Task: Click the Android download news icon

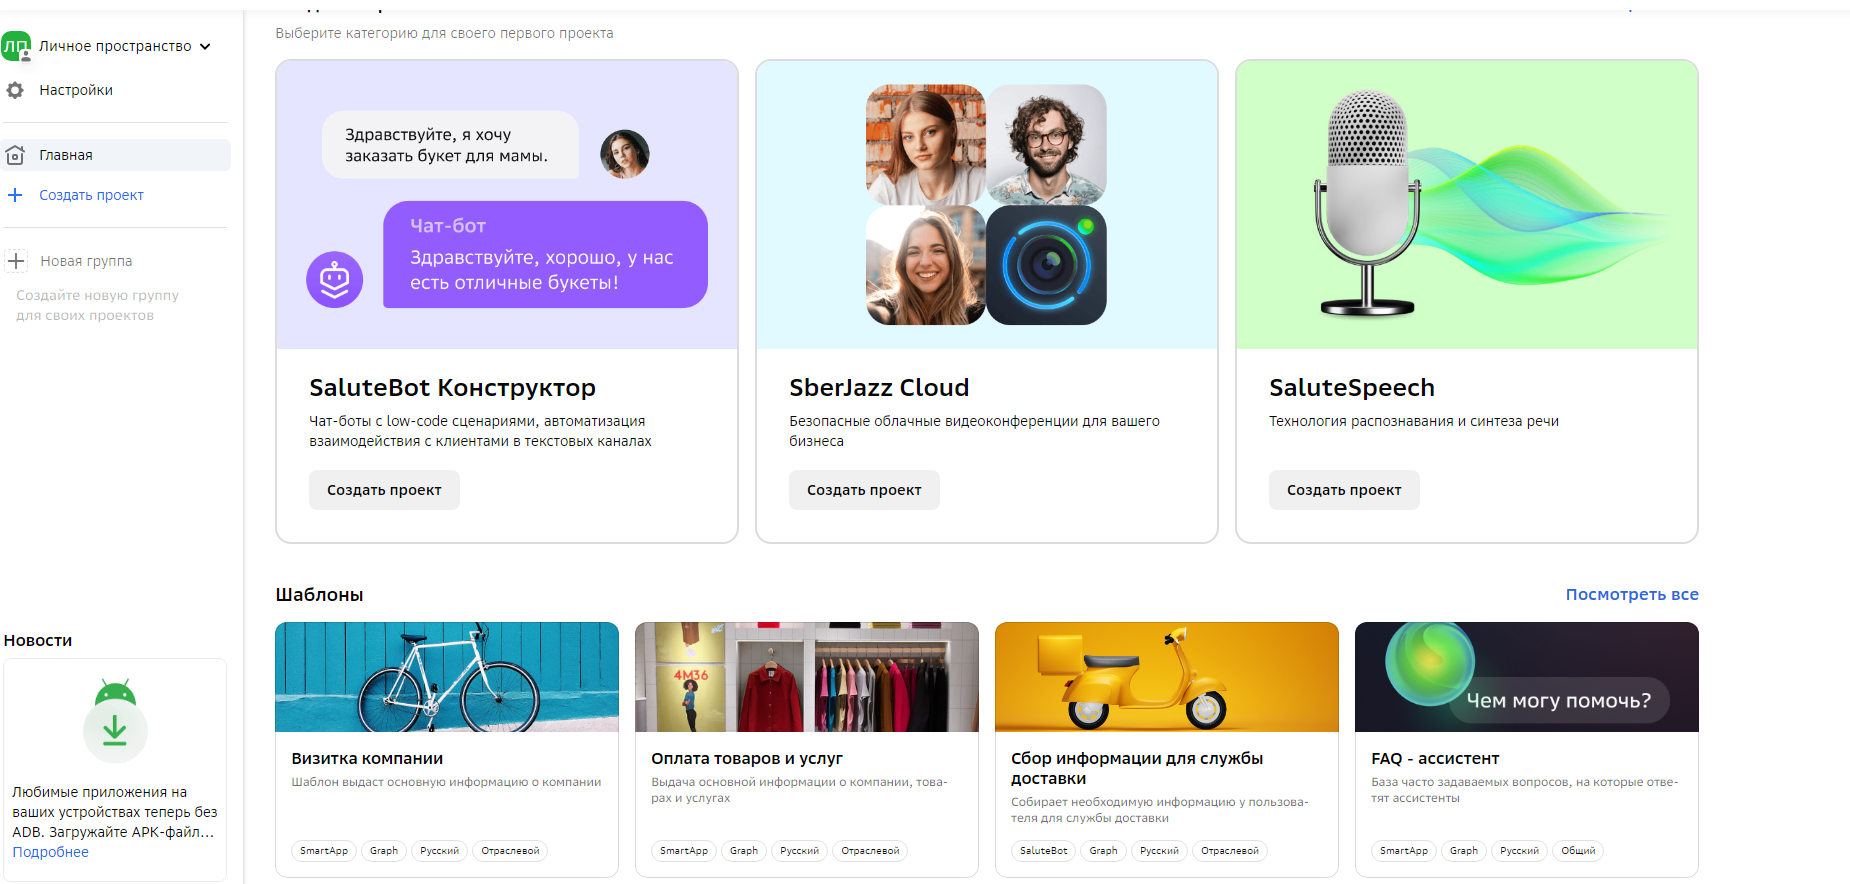Action: coord(115,721)
